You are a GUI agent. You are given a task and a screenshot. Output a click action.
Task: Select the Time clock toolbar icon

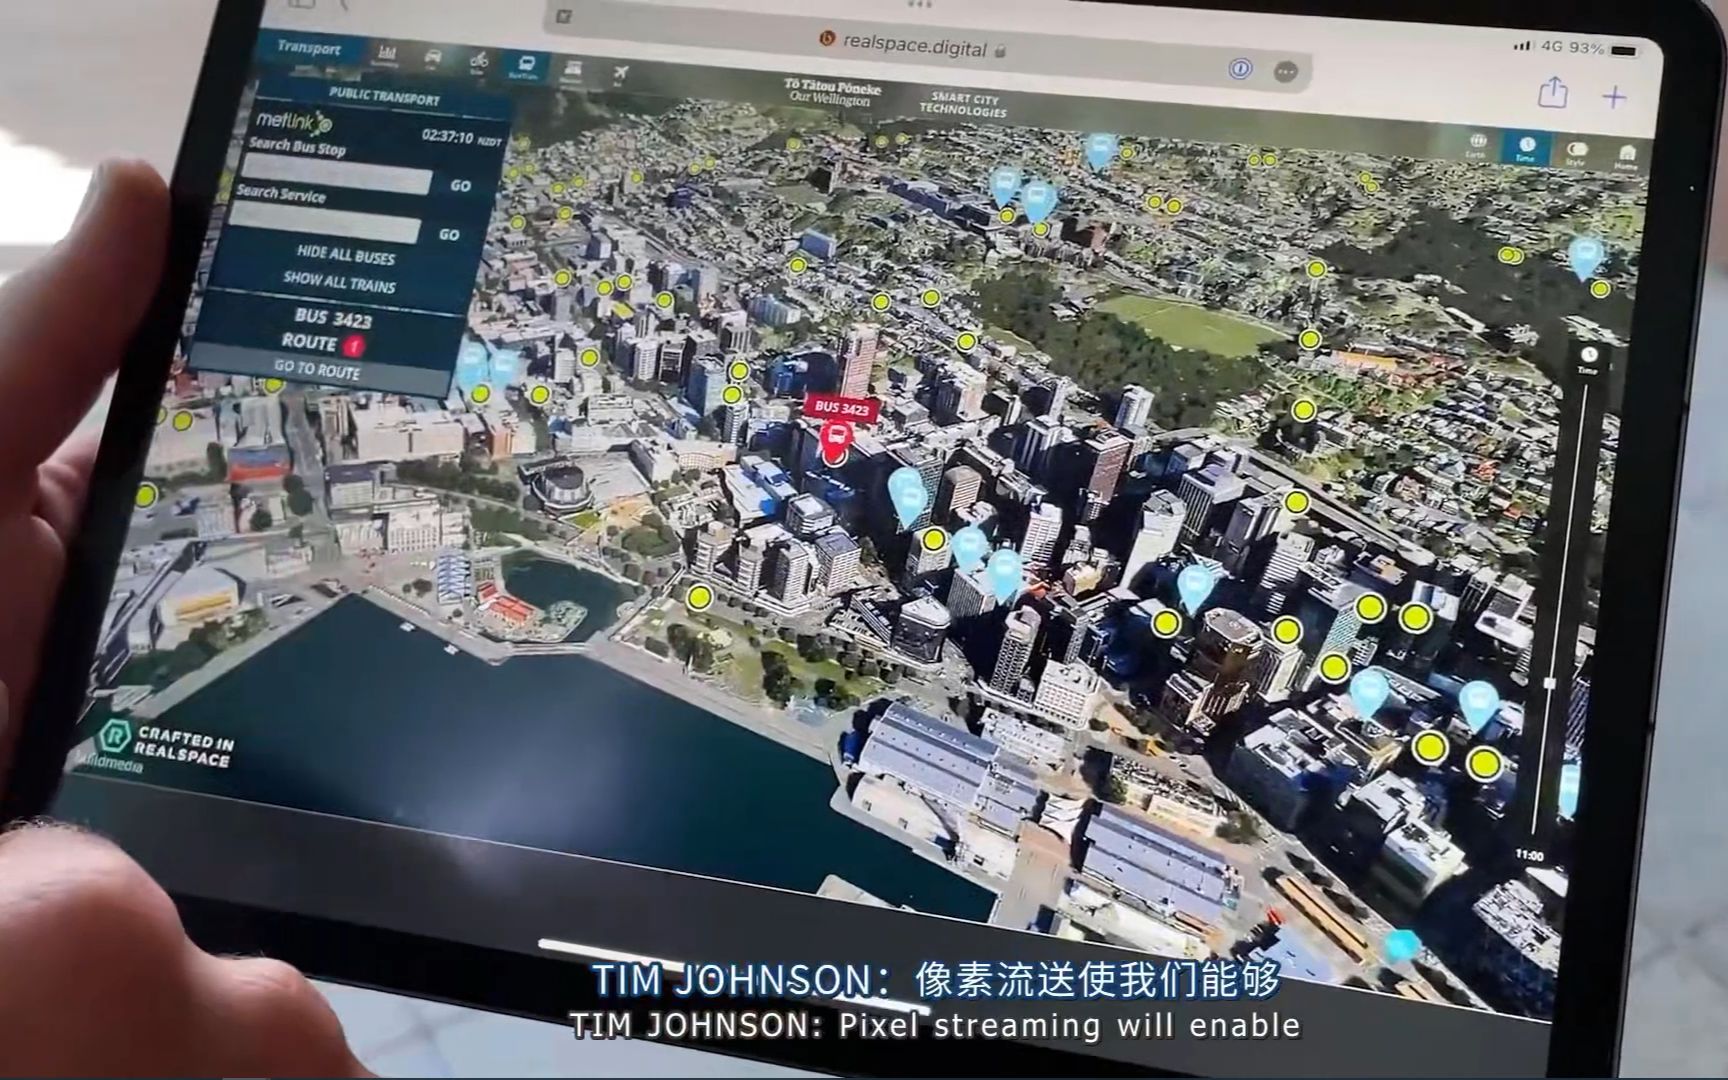[1526, 149]
